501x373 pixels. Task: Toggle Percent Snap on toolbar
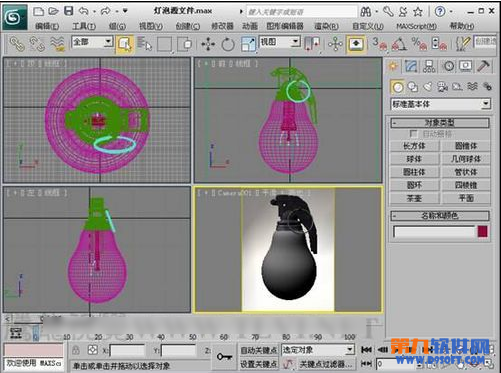[x=419, y=44]
